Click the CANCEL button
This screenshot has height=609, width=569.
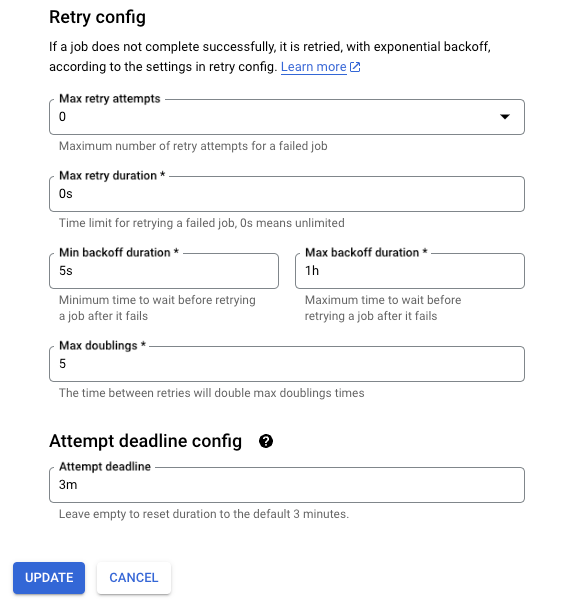tap(134, 578)
